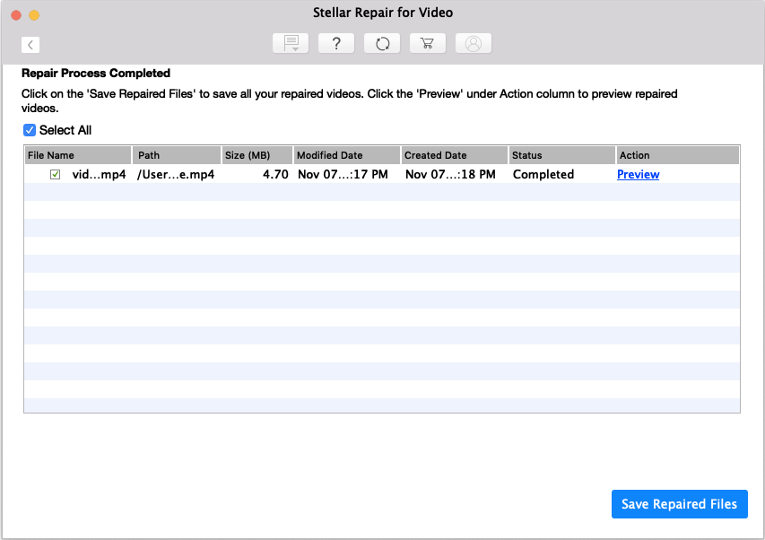This screenshot has width=765, height=540.
Task: Sort by File Name column header
Action: tap(78, 155)
